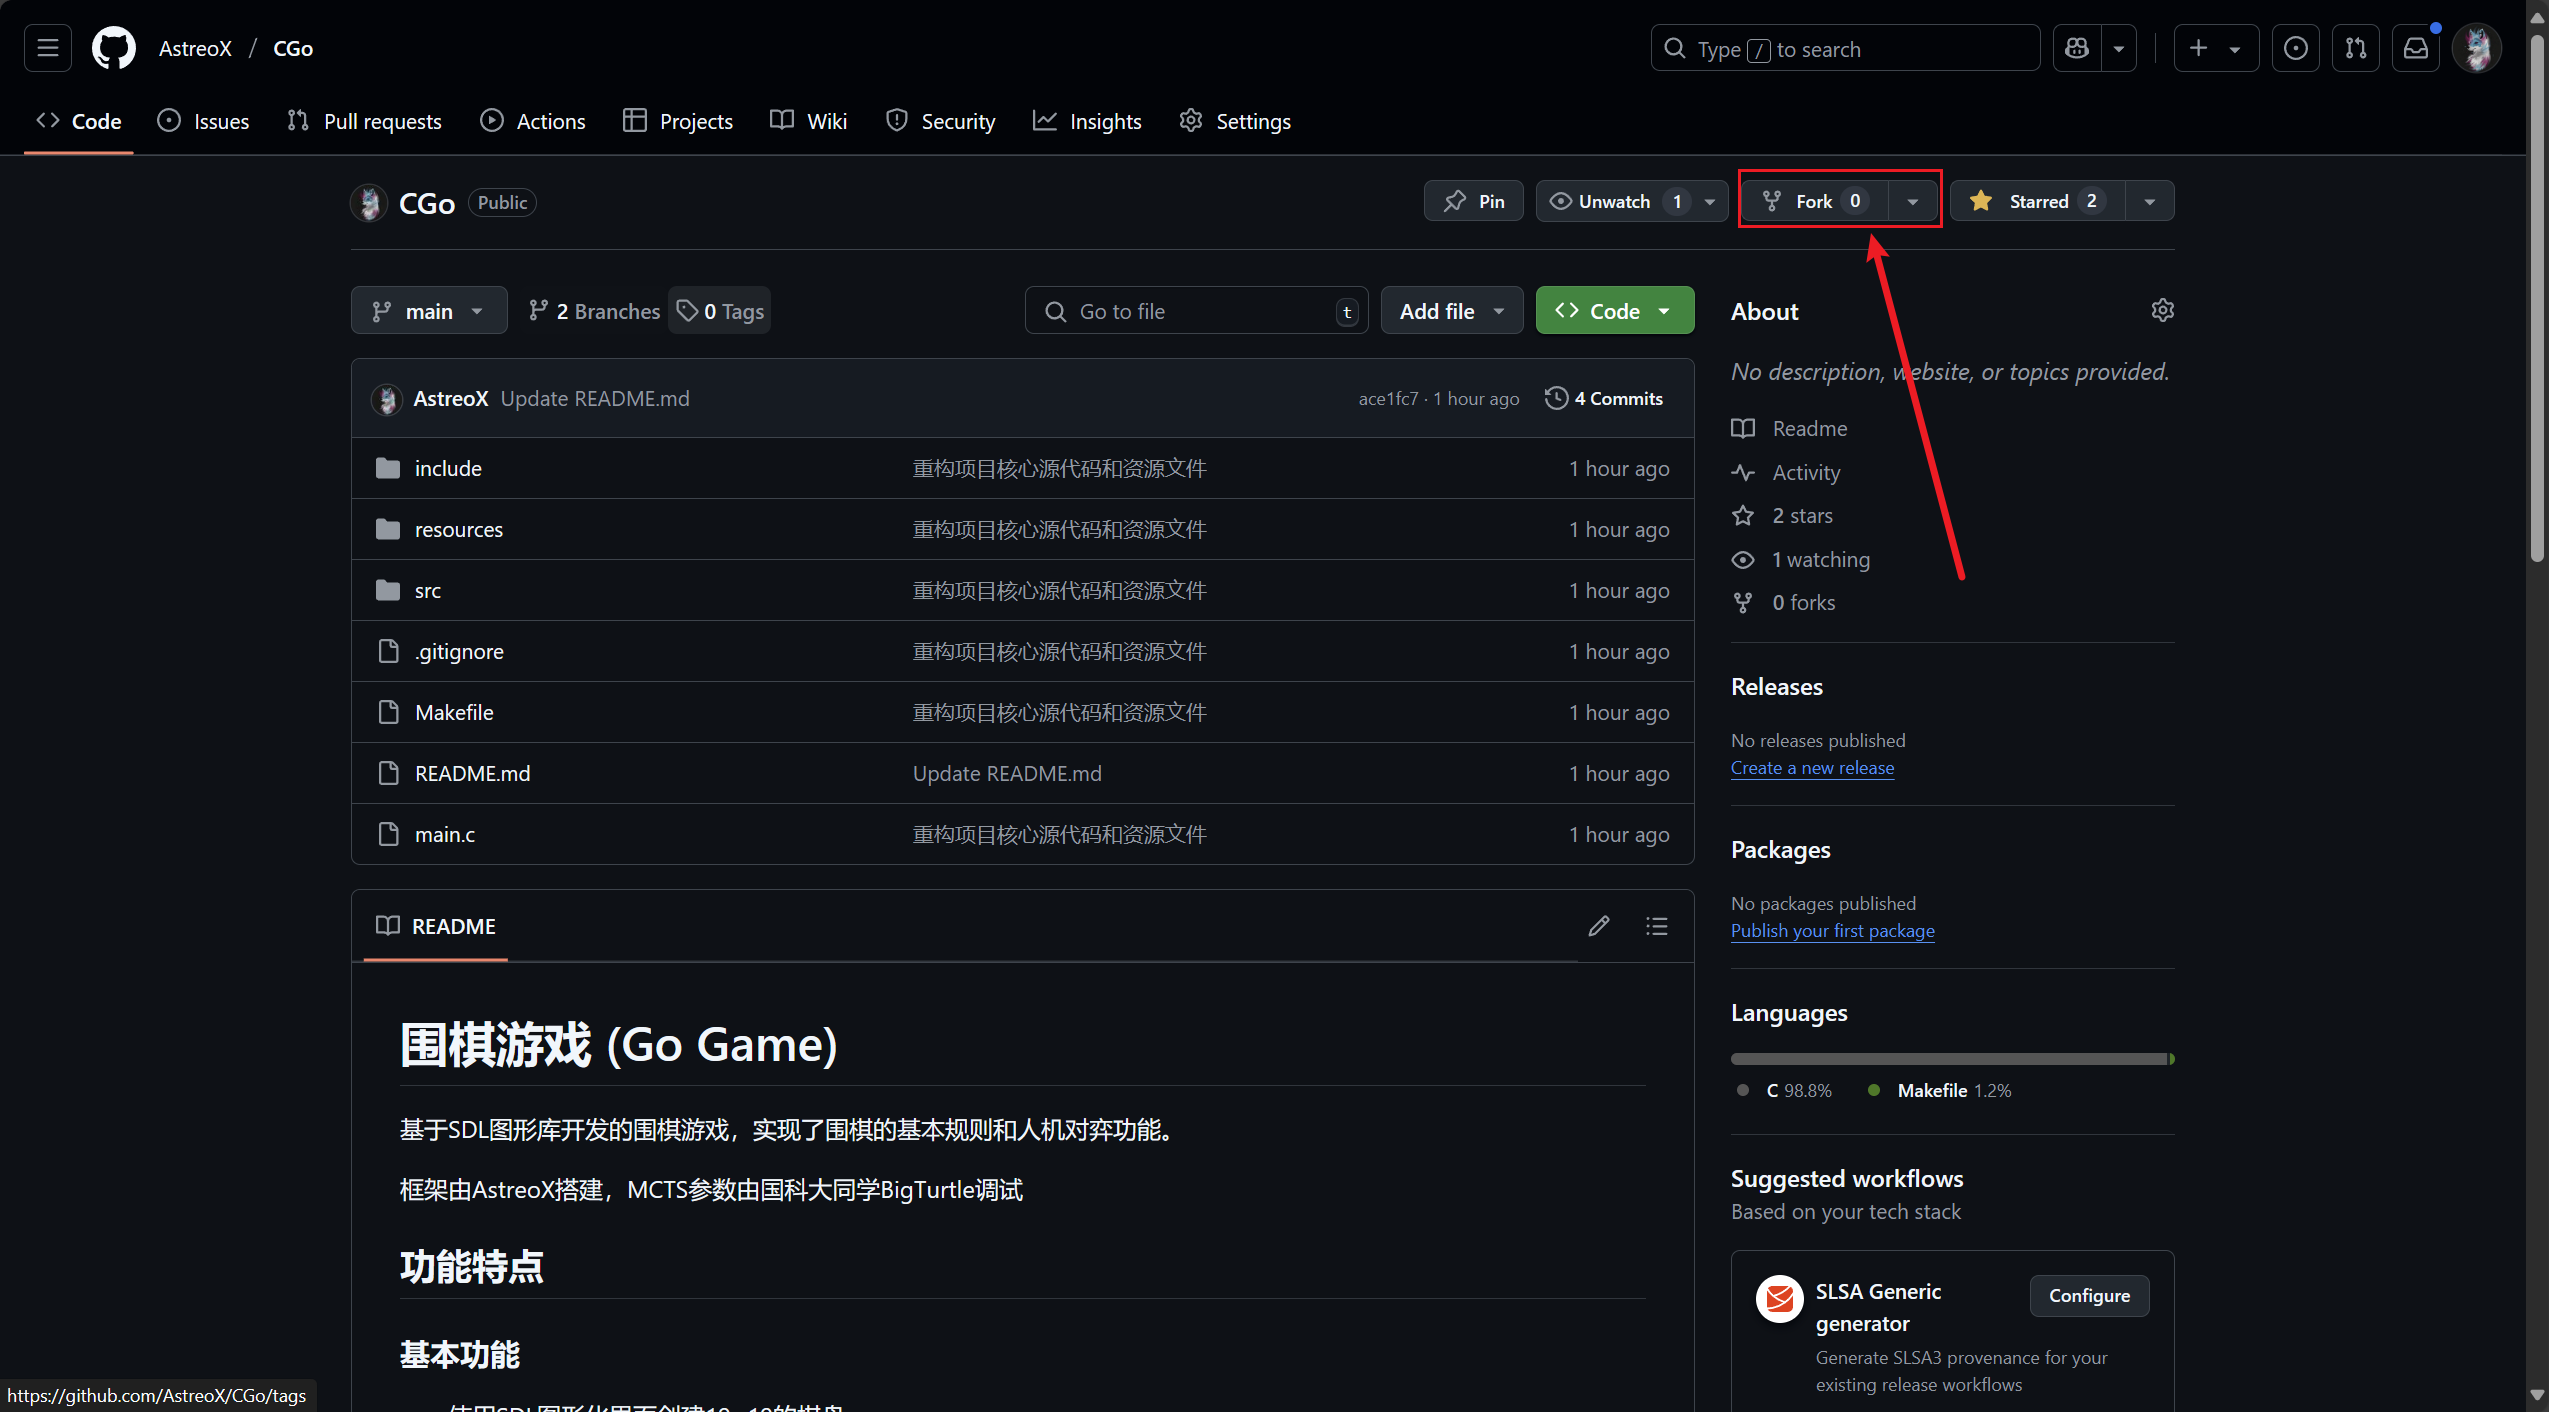Open the include folder
This screenshot has height=1412, width=2549.
[448, 468]
